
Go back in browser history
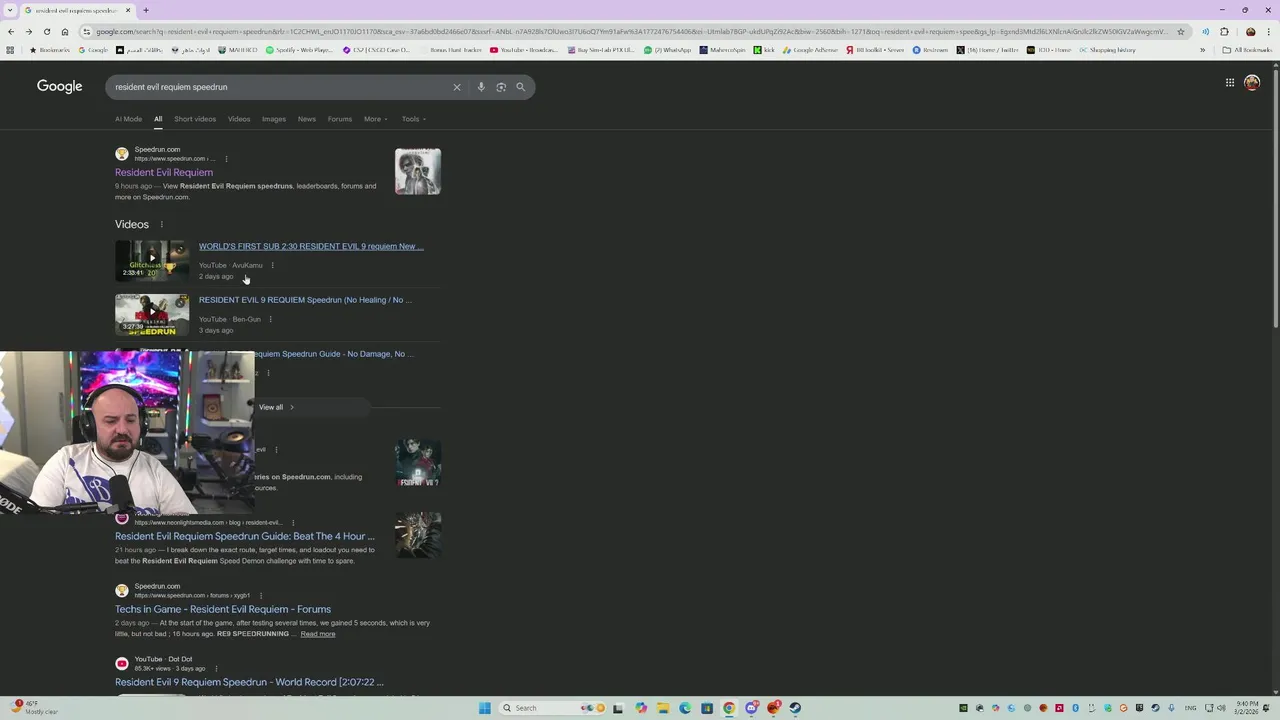tap(10, 32)
